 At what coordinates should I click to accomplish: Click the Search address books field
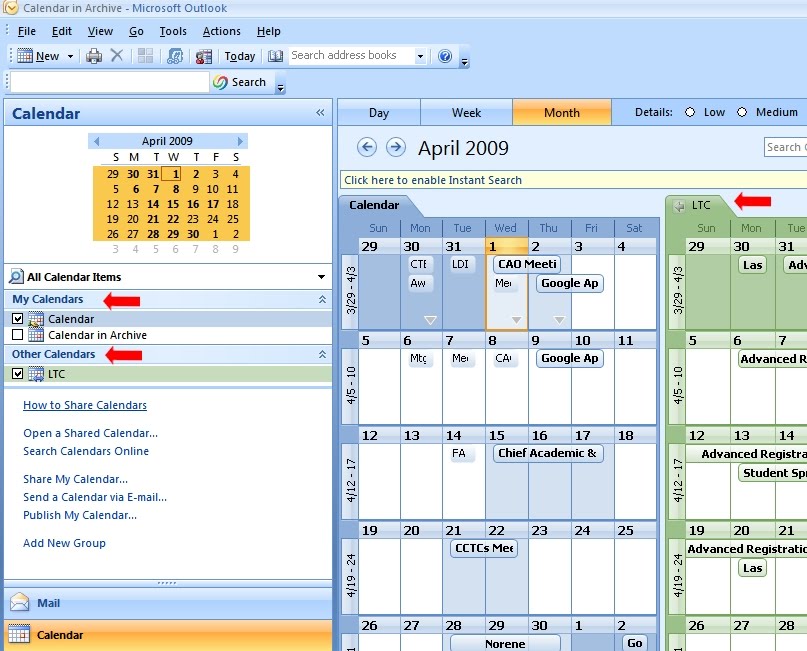click(x=351, y=56)
